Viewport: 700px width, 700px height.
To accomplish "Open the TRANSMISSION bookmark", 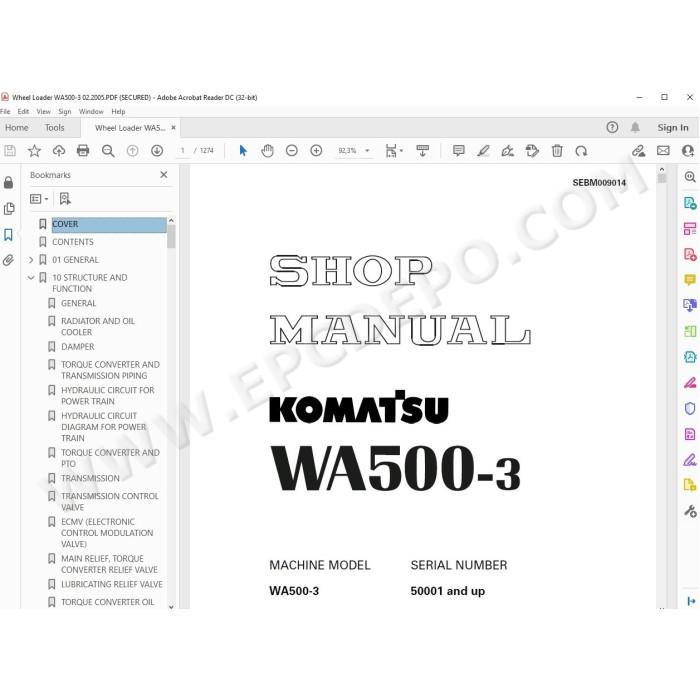I will 90,479.
